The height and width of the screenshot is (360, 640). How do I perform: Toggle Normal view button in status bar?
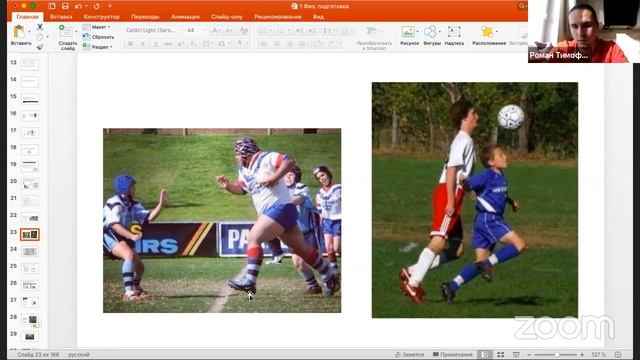pyautogui.click(x=484, y=355)
